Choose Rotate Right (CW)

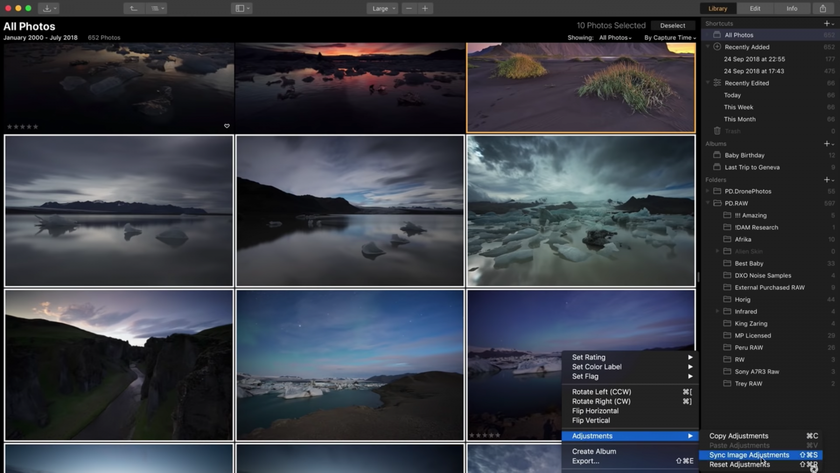631,401
